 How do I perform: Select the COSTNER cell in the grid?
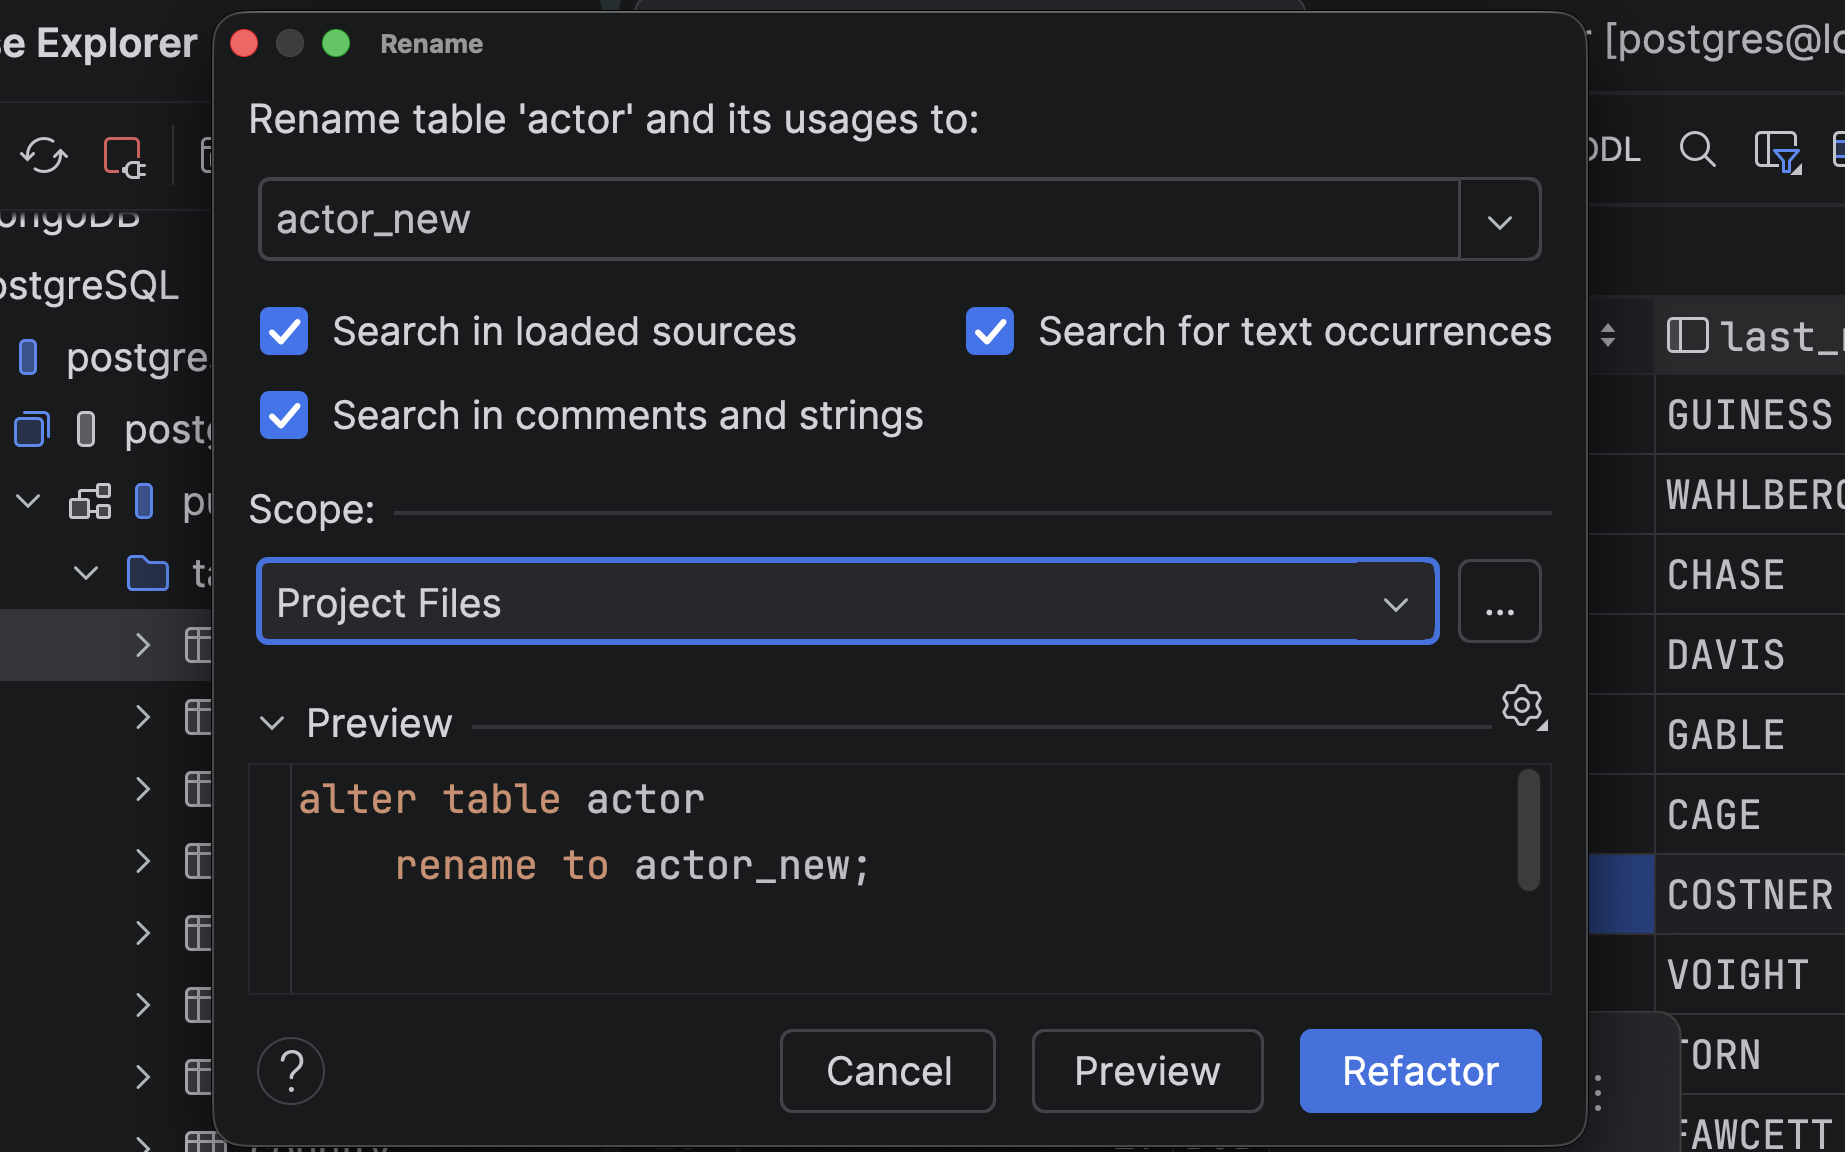tap(1750, 895)
